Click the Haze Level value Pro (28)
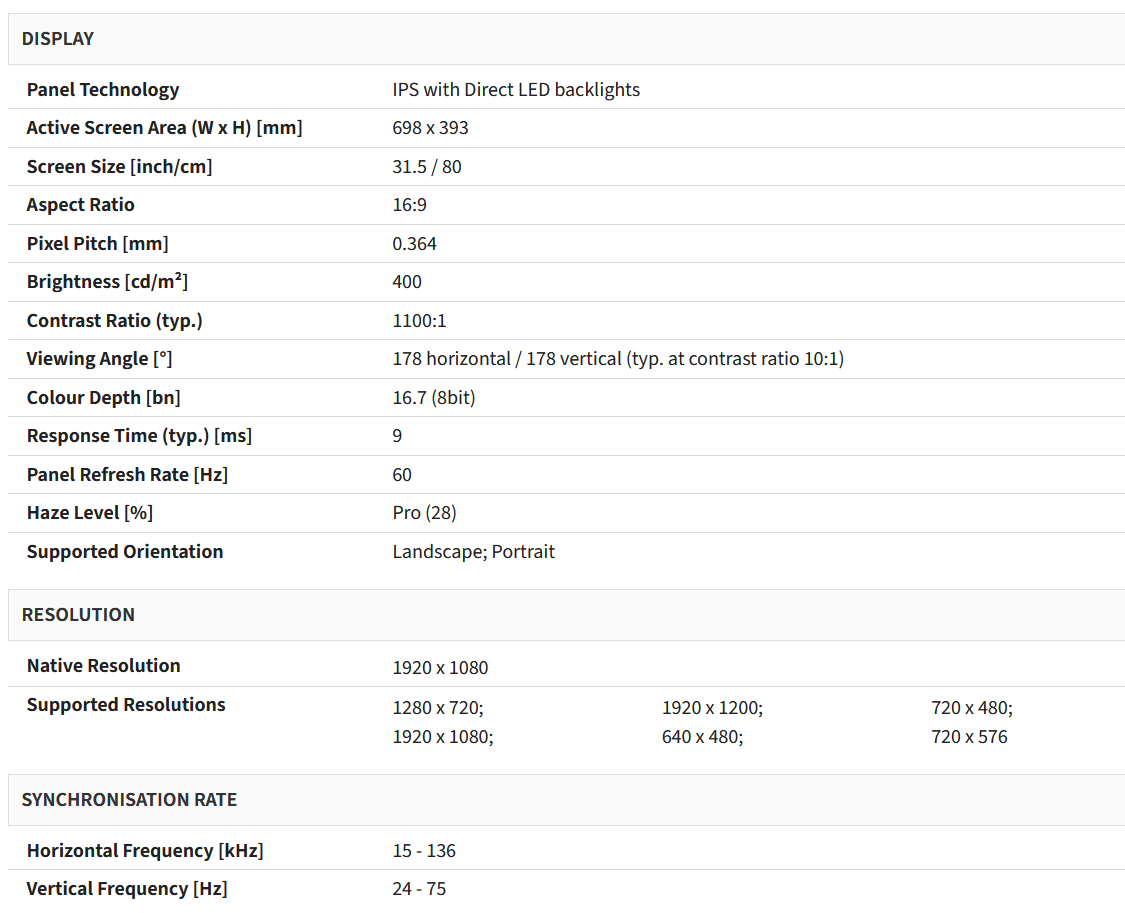Screen dimensions: 1125x913 [424, 513]
